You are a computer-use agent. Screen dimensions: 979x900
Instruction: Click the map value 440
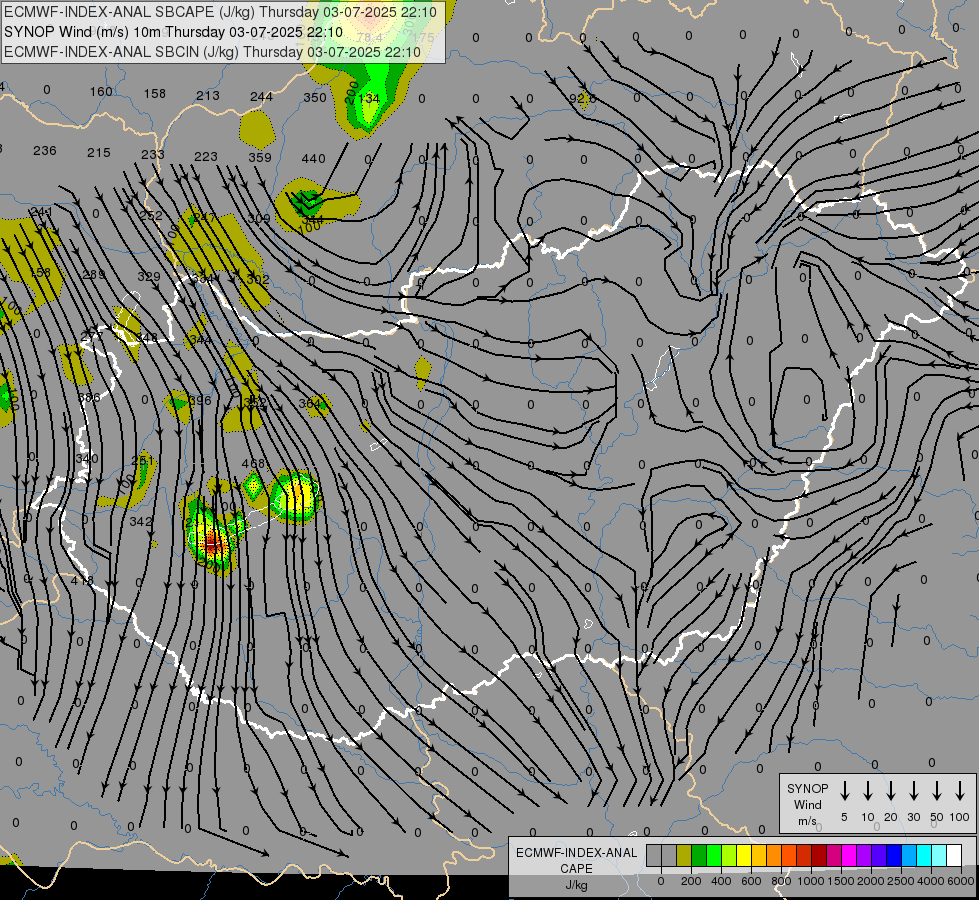(313, 159)
